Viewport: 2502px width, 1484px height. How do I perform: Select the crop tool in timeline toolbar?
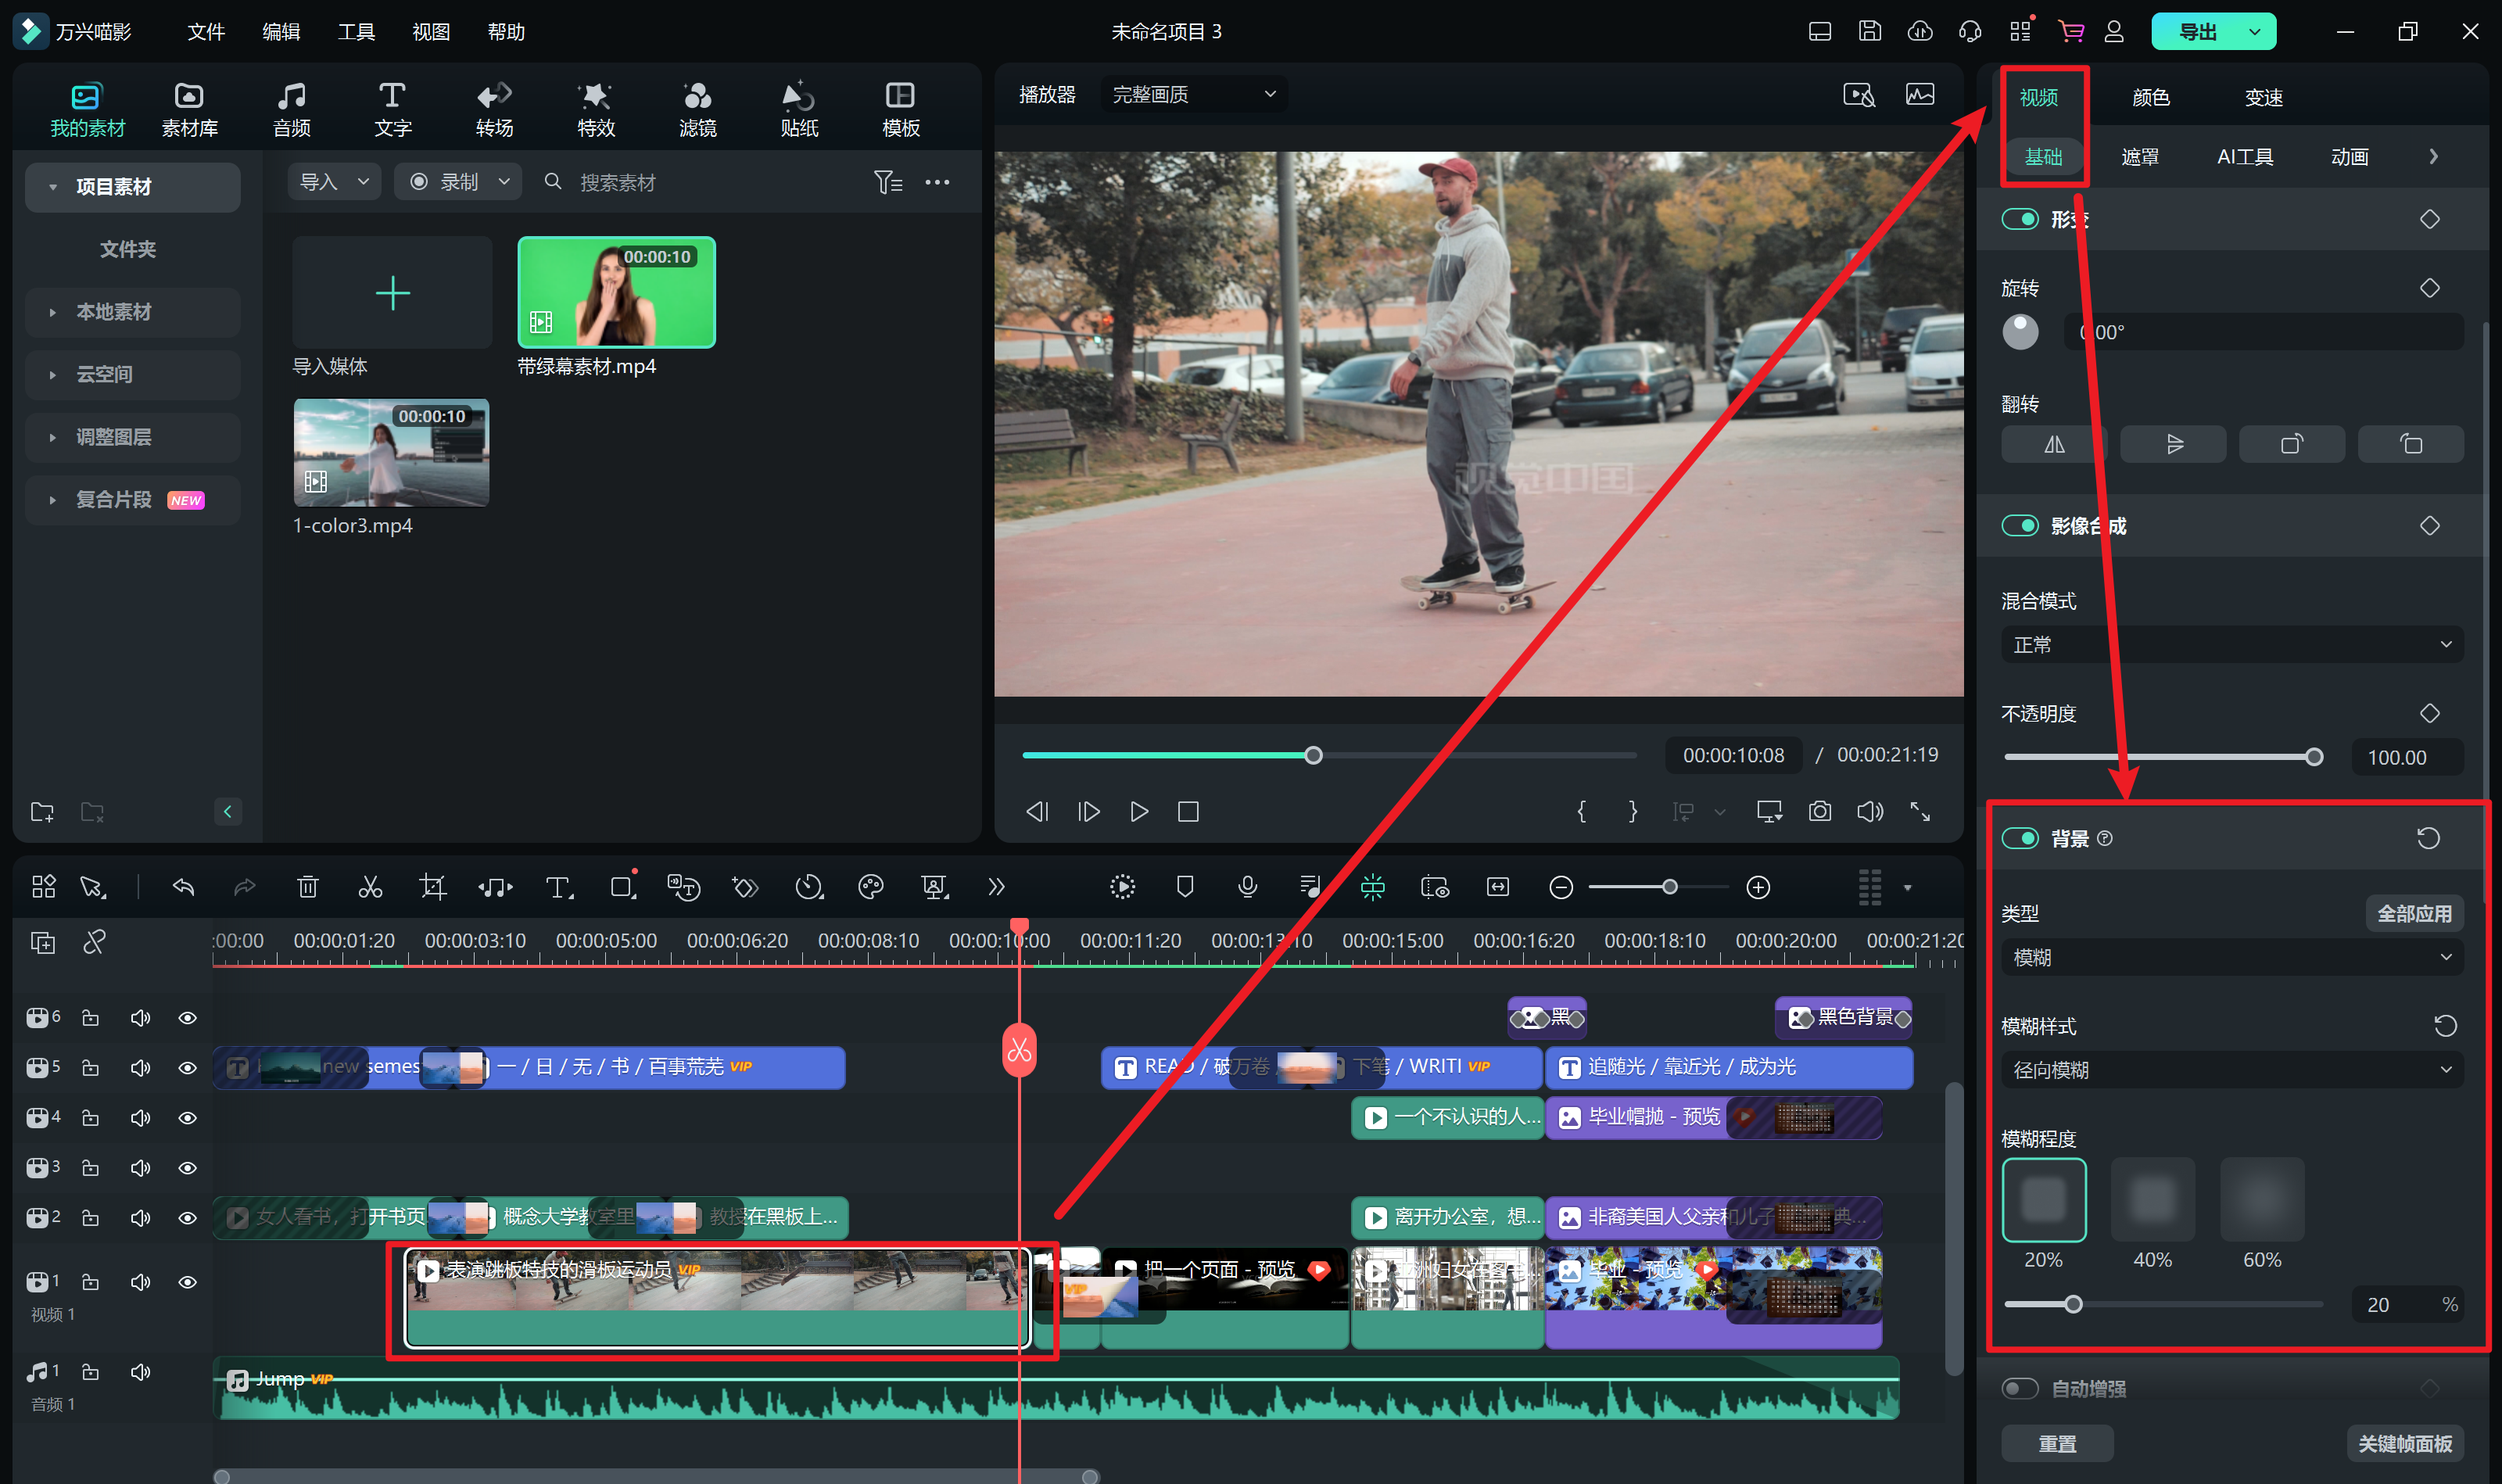433,887
